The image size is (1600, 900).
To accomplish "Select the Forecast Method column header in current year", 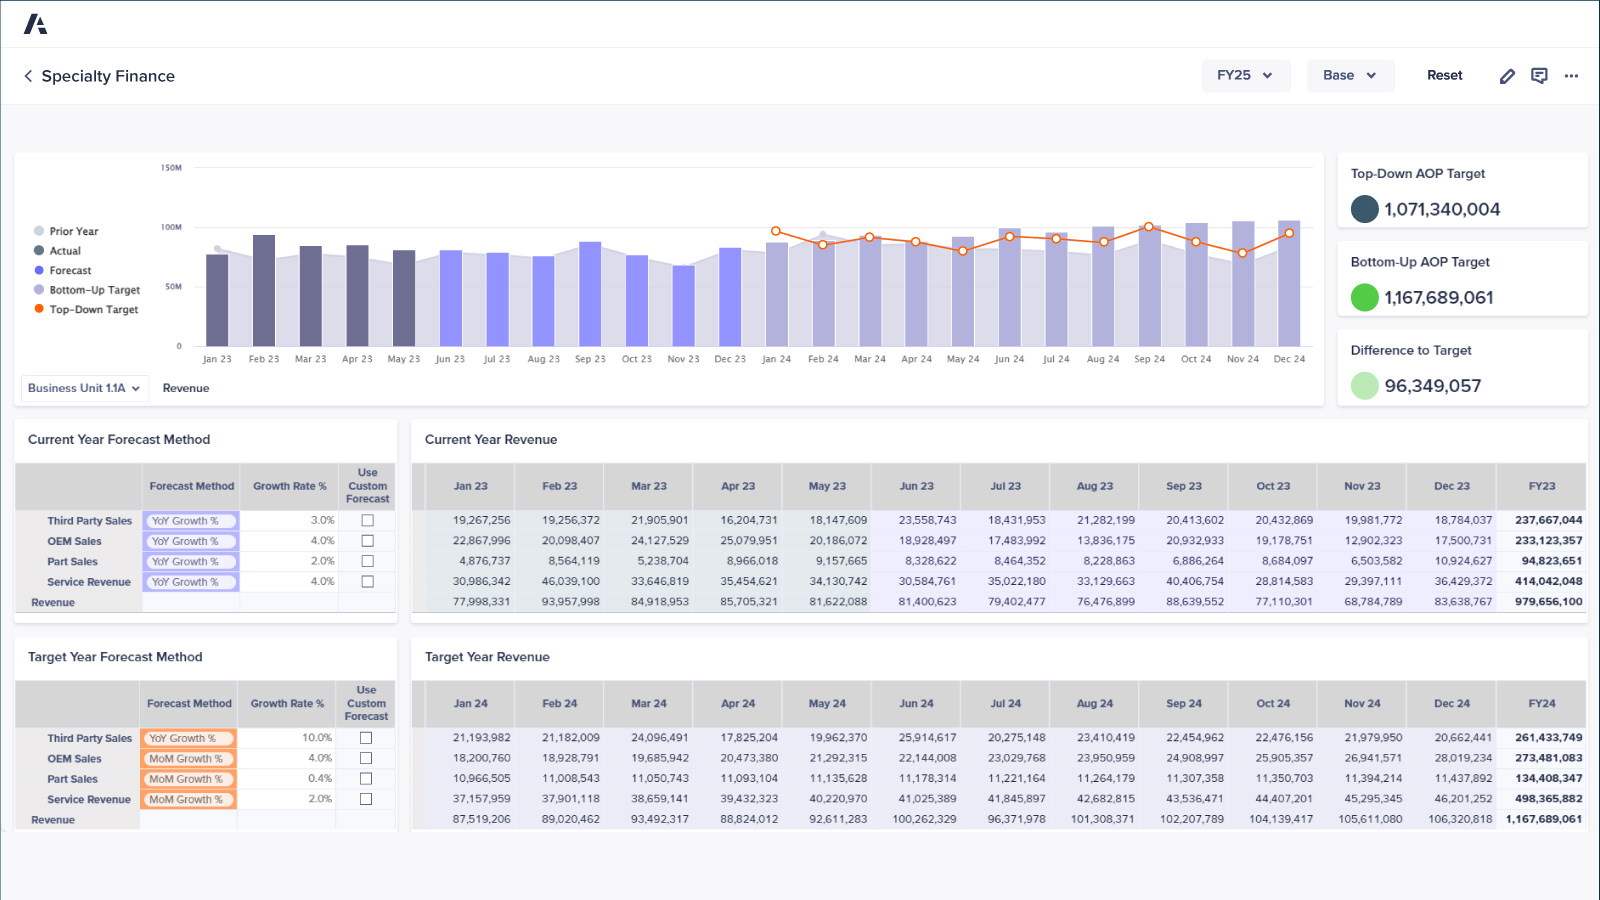I will pyautogui.click(x=192, y=486).
